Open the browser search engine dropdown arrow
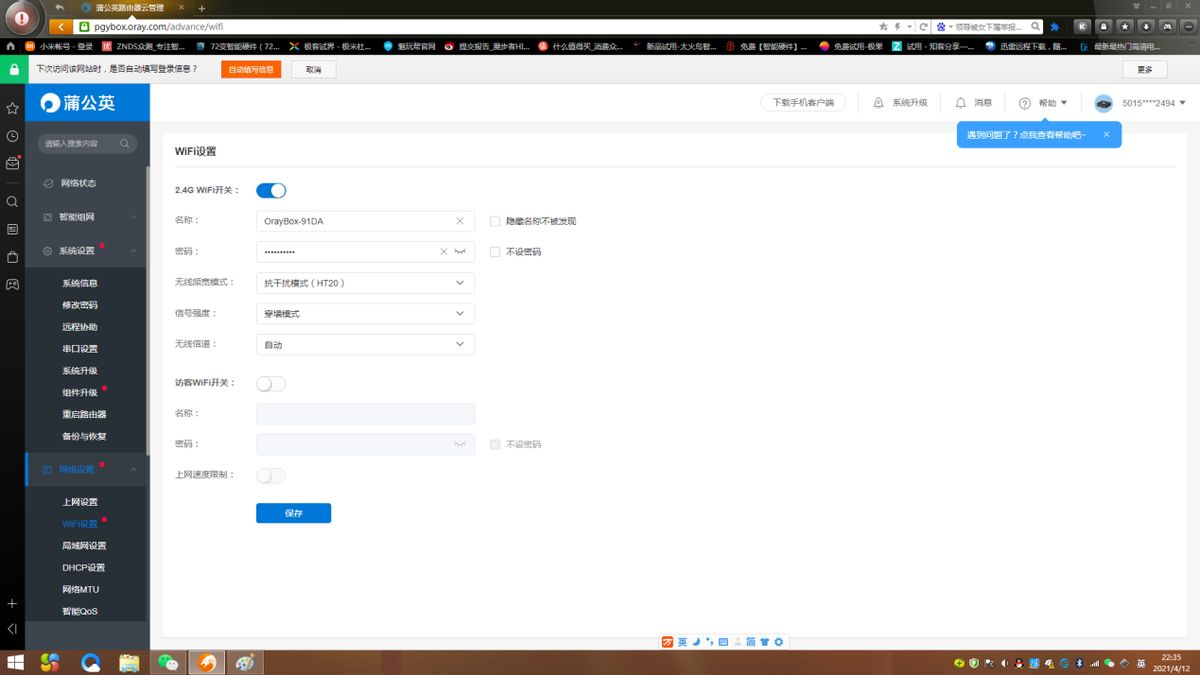1200x675 pixels. pos(951,27)
